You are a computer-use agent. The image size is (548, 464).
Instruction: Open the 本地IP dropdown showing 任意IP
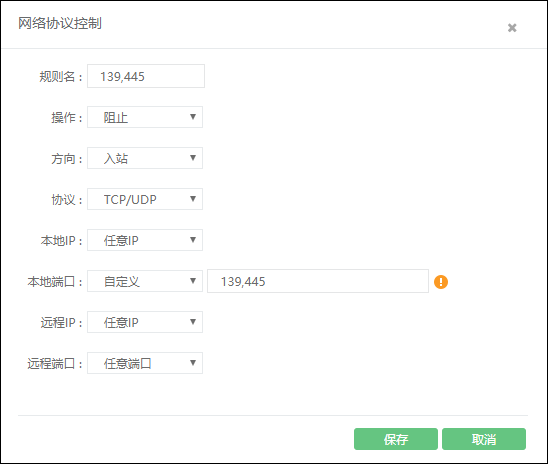pyautogui.click(x=145, y=240)
